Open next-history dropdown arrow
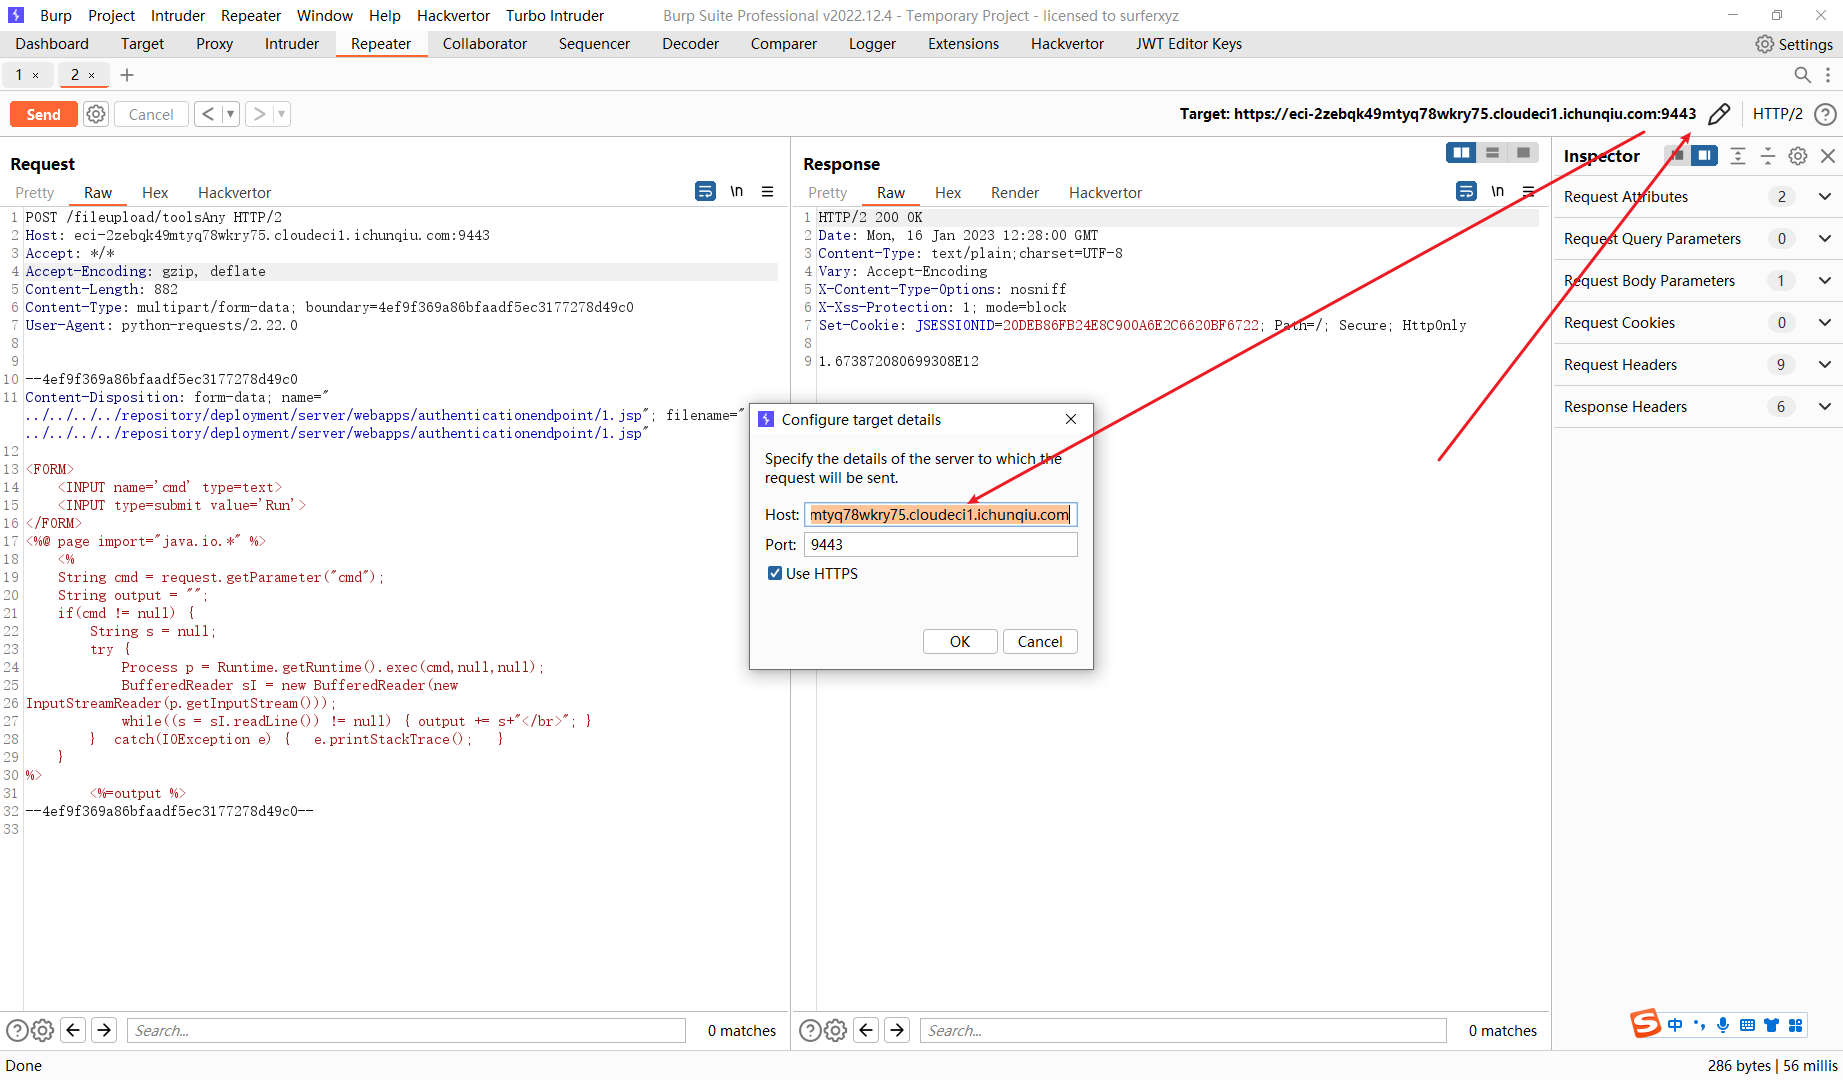 [x=282, y=114]
